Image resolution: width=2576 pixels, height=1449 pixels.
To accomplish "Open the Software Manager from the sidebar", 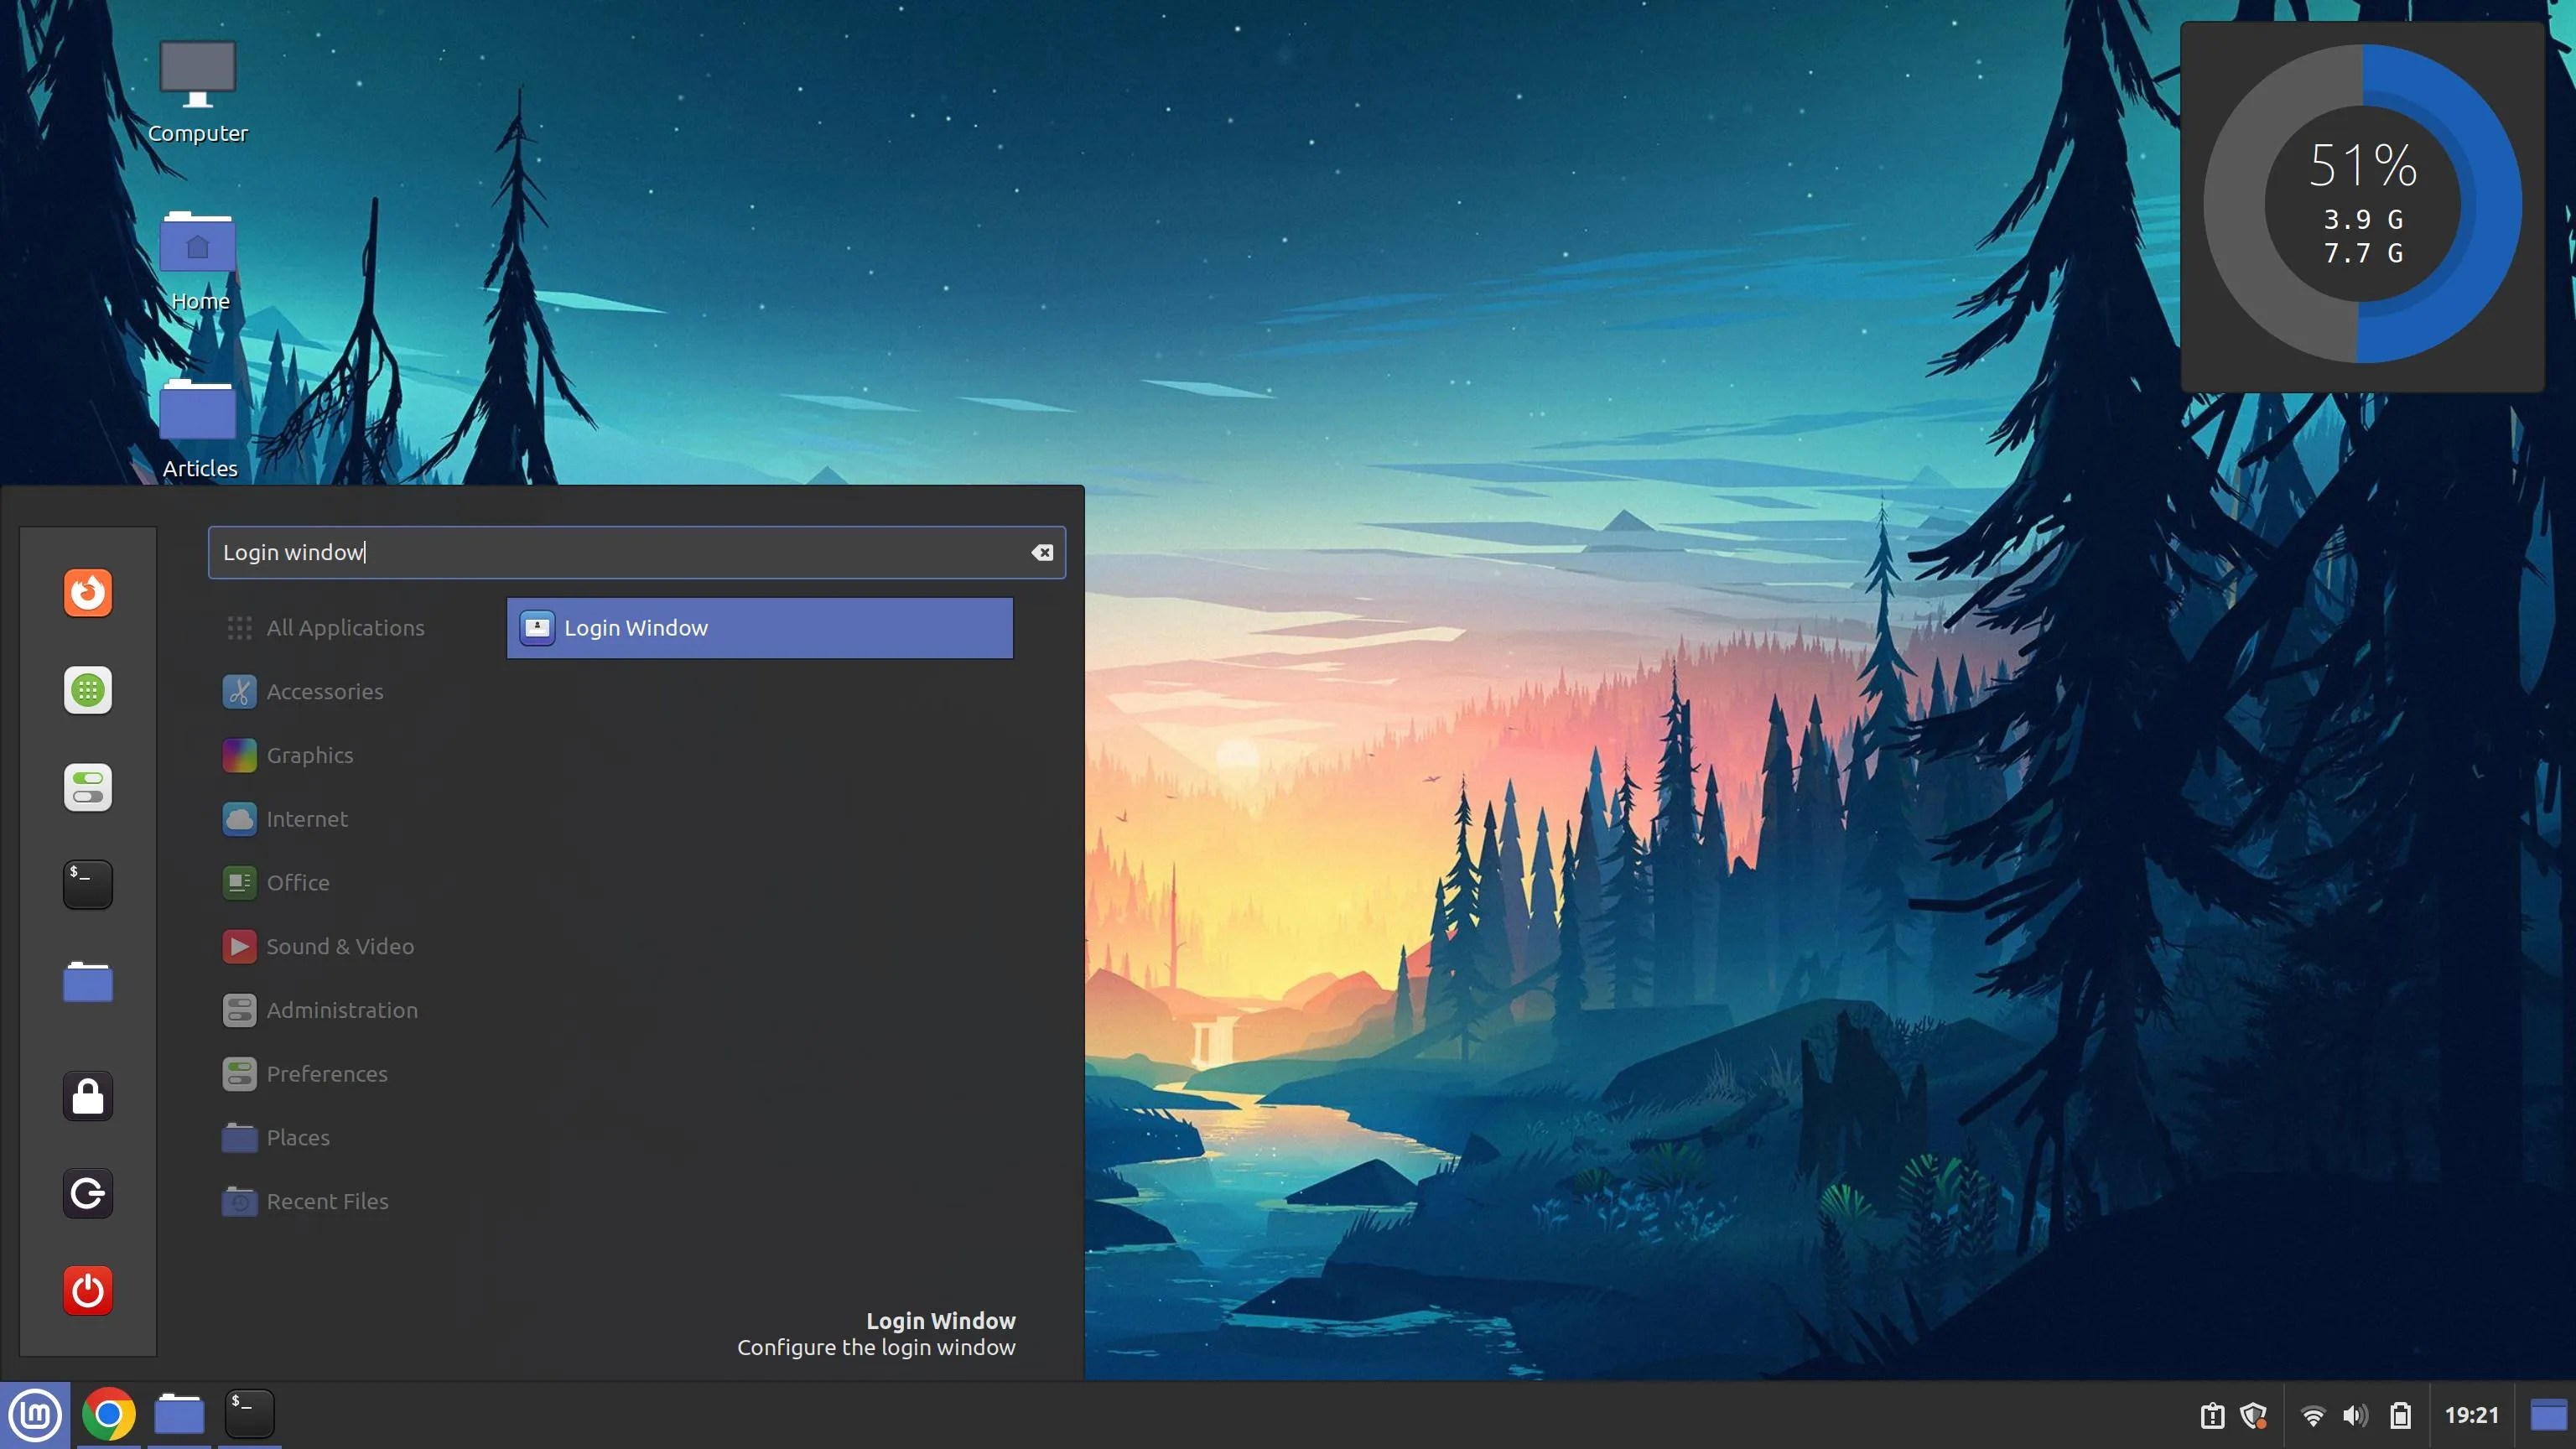I will tap(87, 690).
